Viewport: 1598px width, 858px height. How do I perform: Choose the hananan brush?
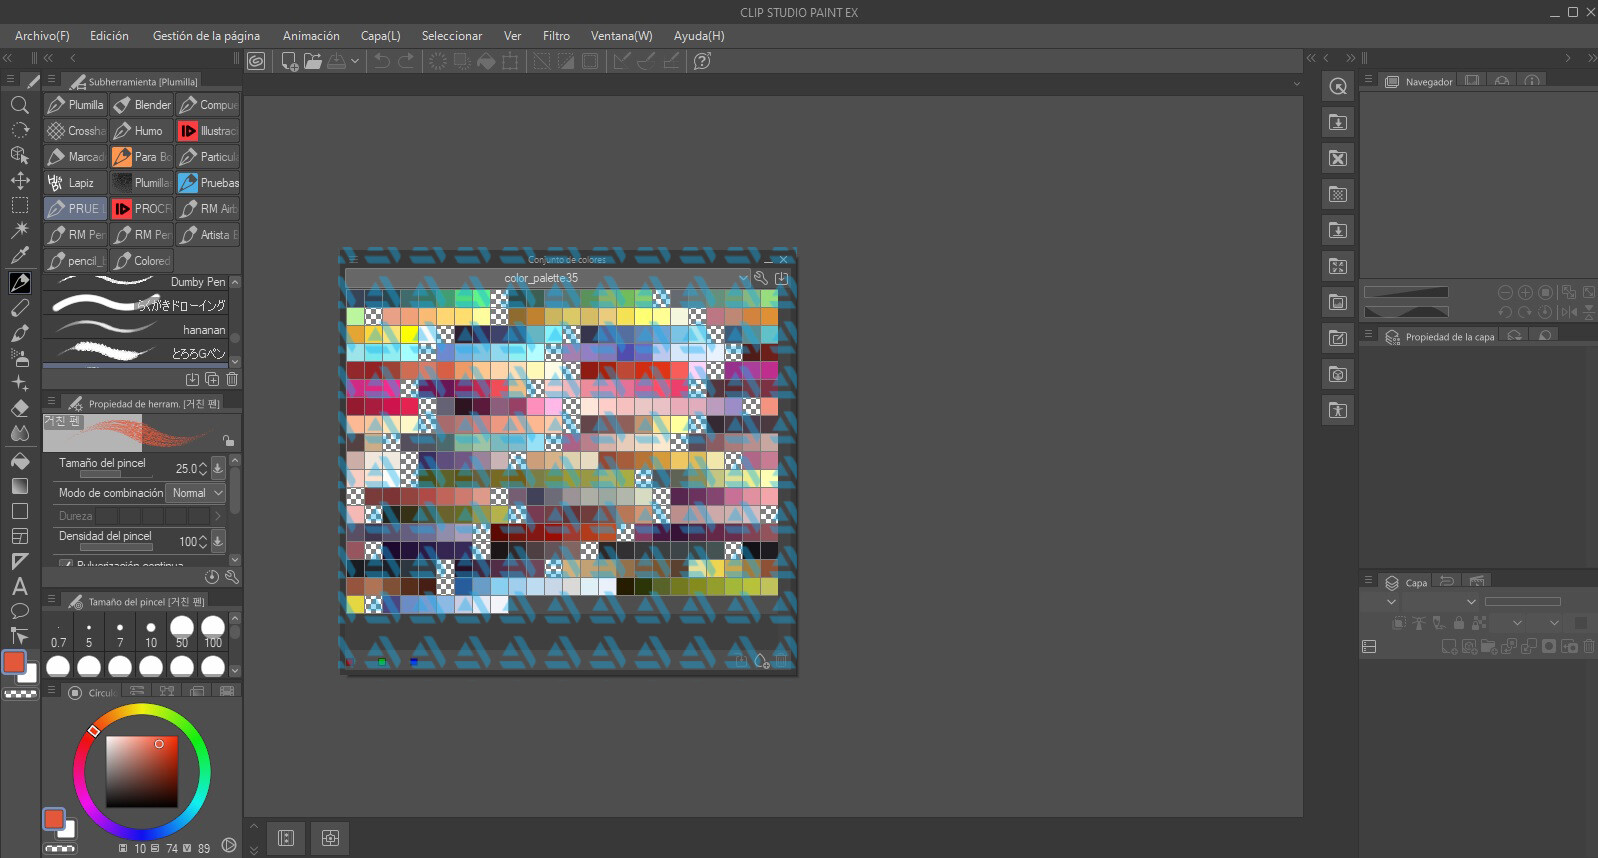point(136,329)
